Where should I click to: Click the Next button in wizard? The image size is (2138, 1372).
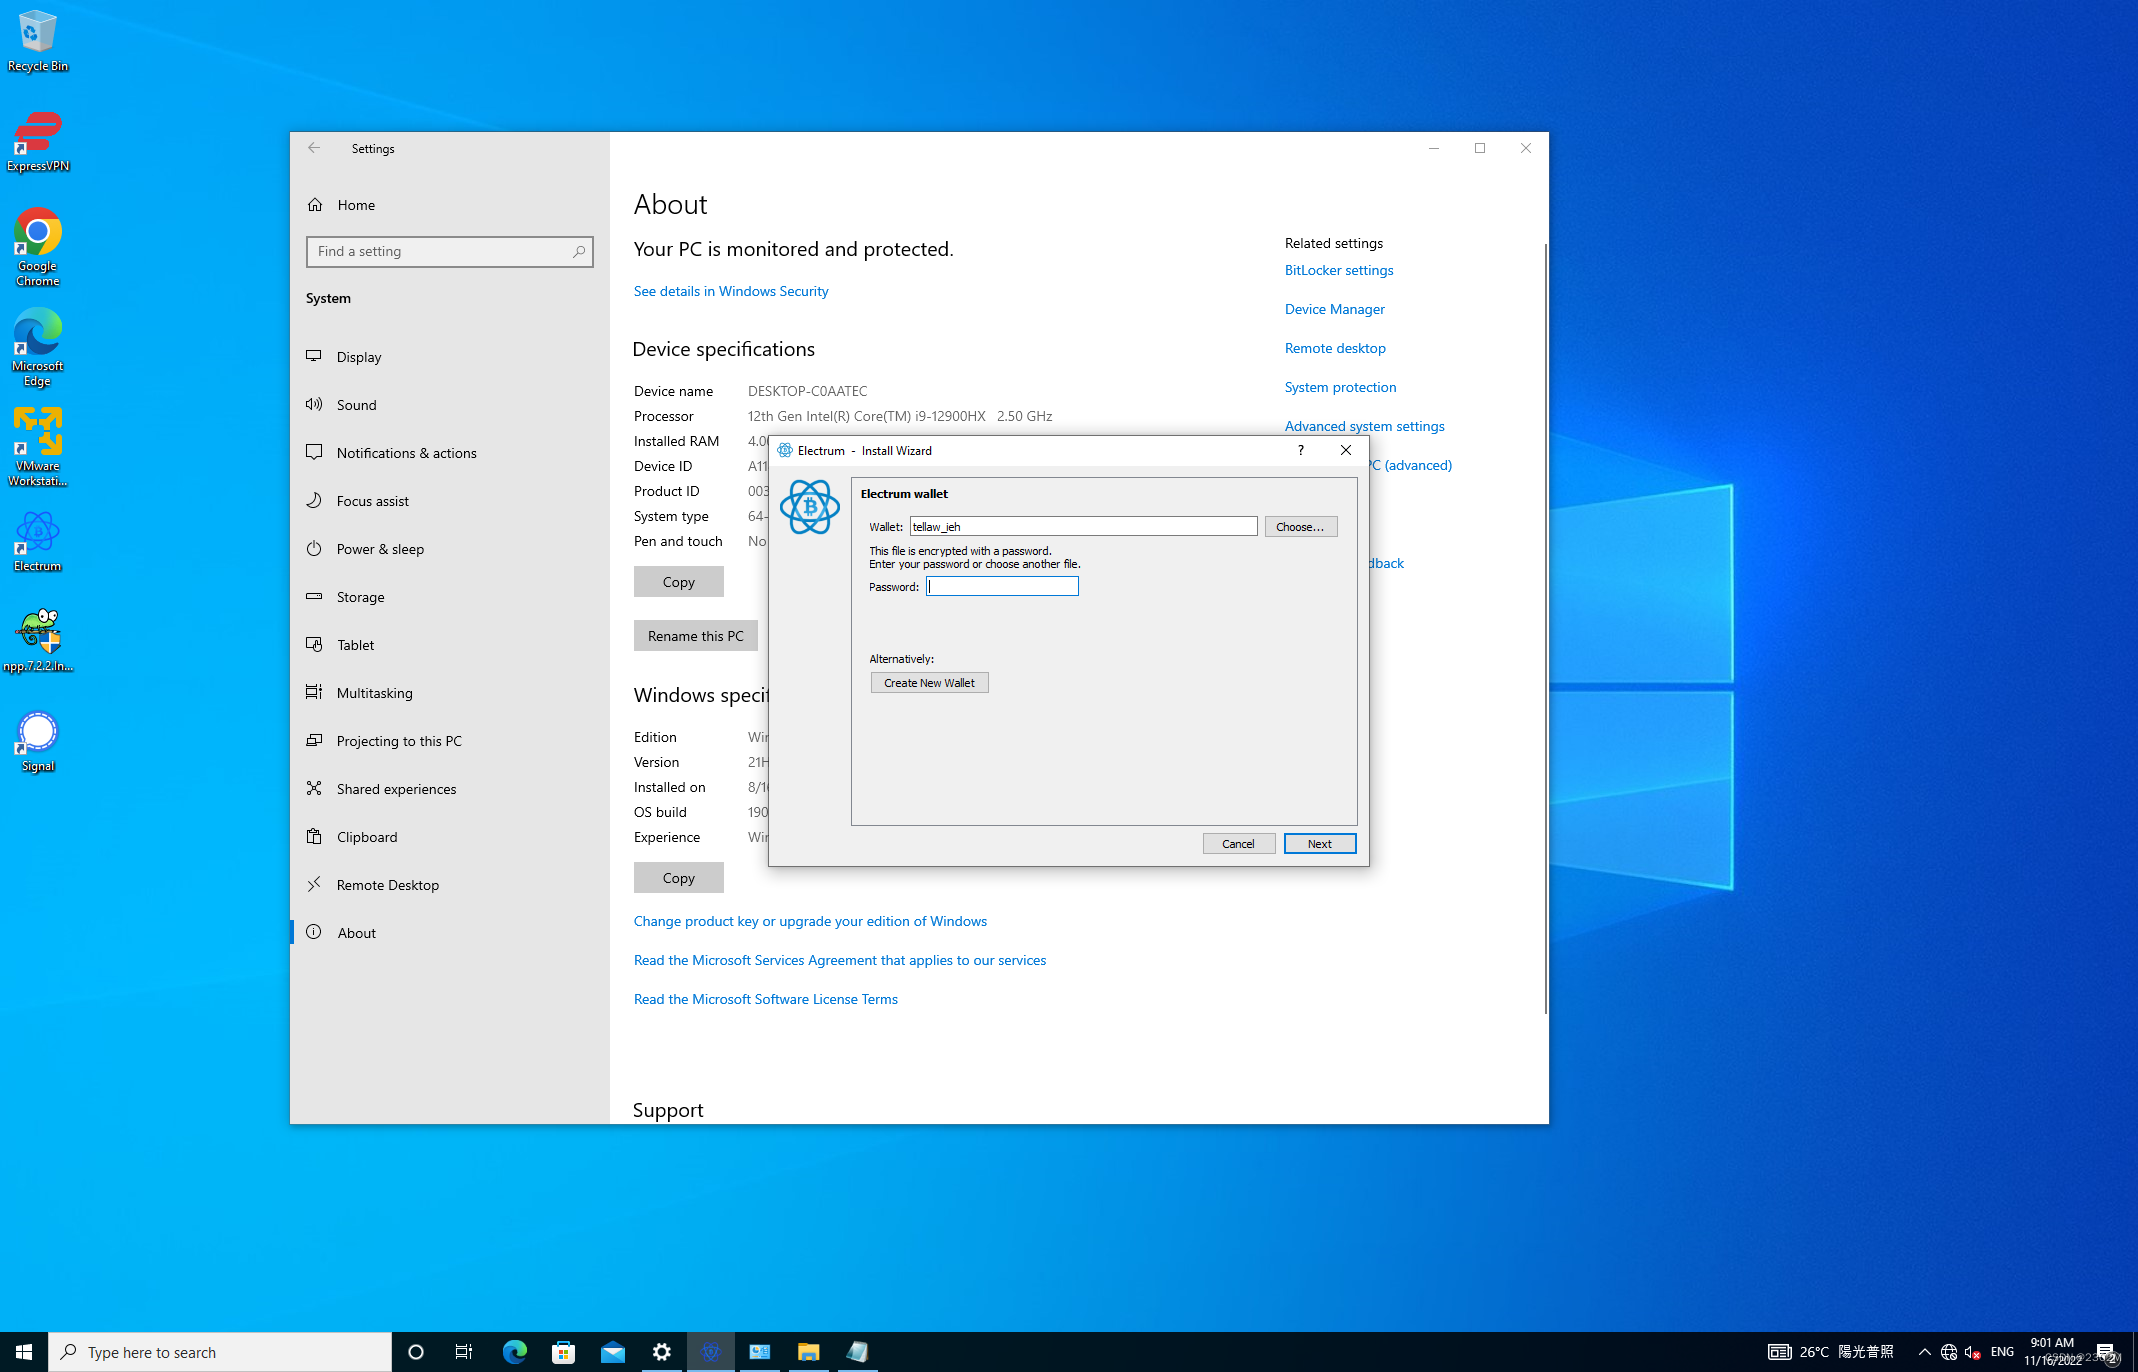pyautogui.click(x=1319, y=844)
